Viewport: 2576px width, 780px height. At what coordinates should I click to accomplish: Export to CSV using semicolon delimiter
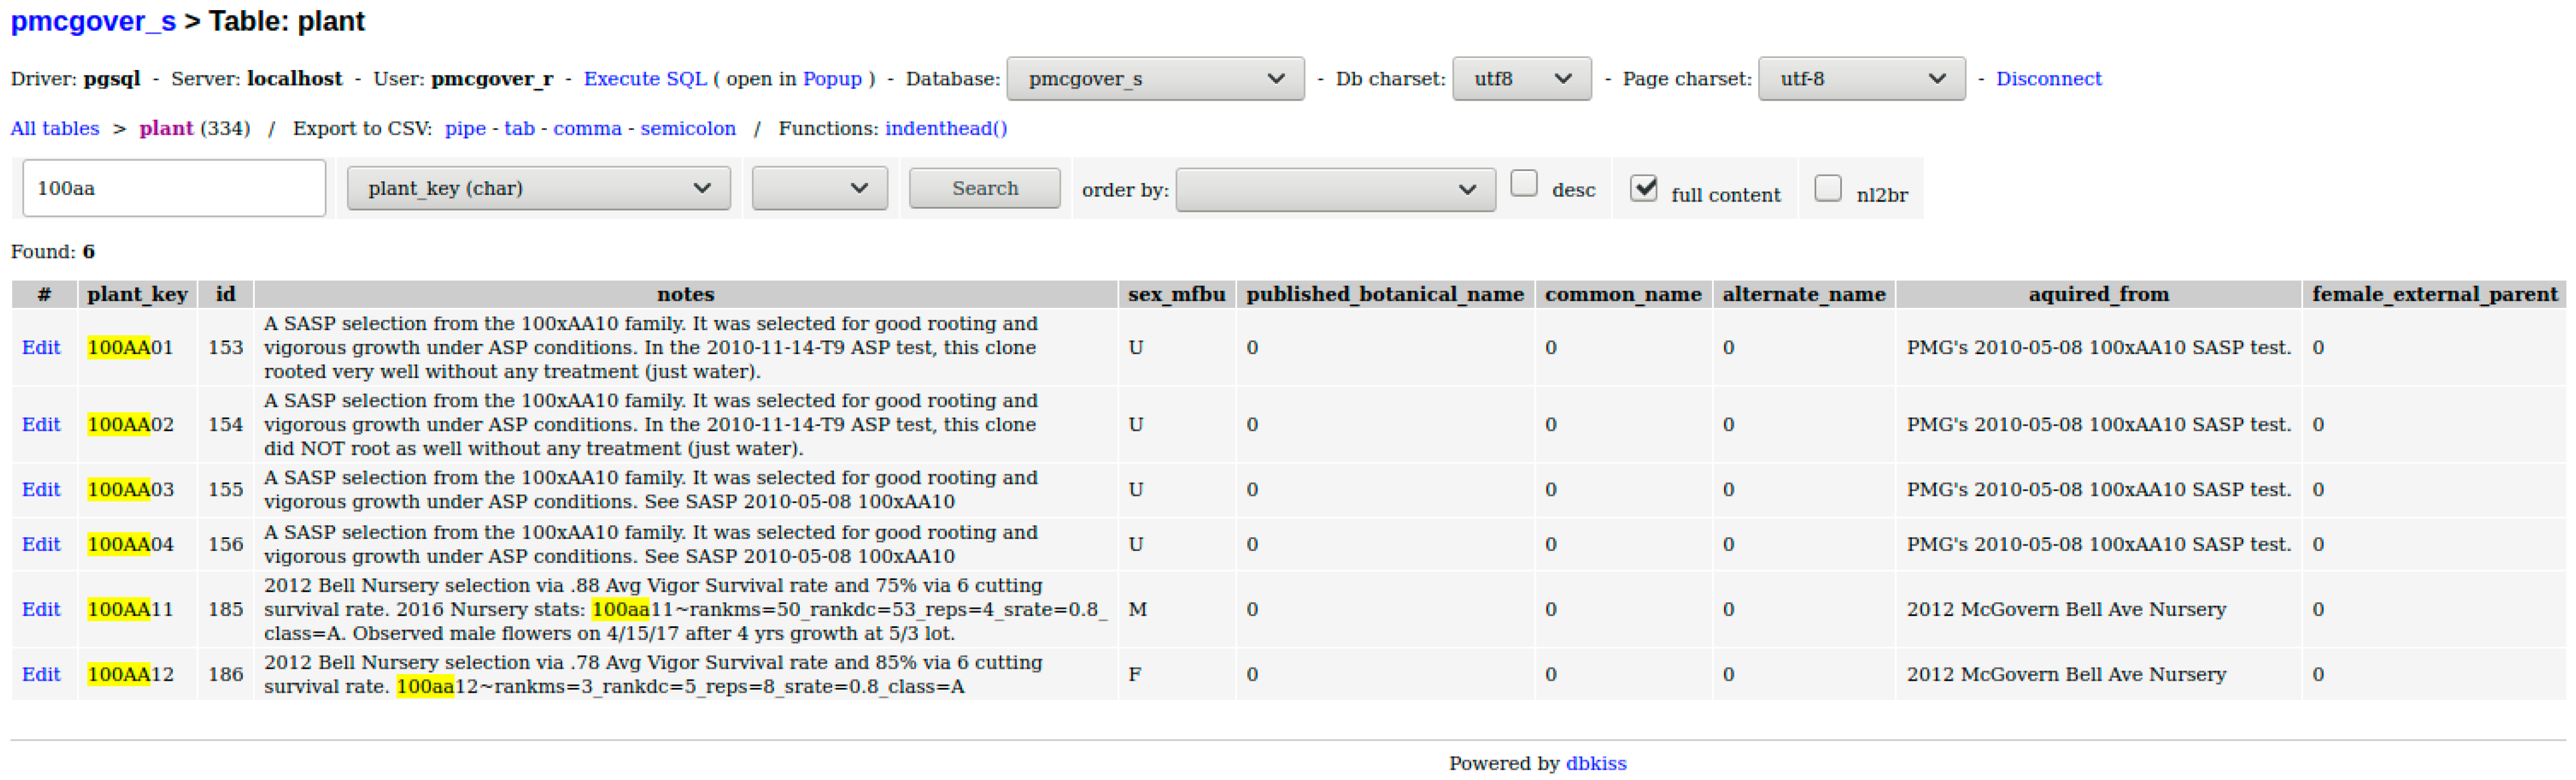tap(688, 129)
